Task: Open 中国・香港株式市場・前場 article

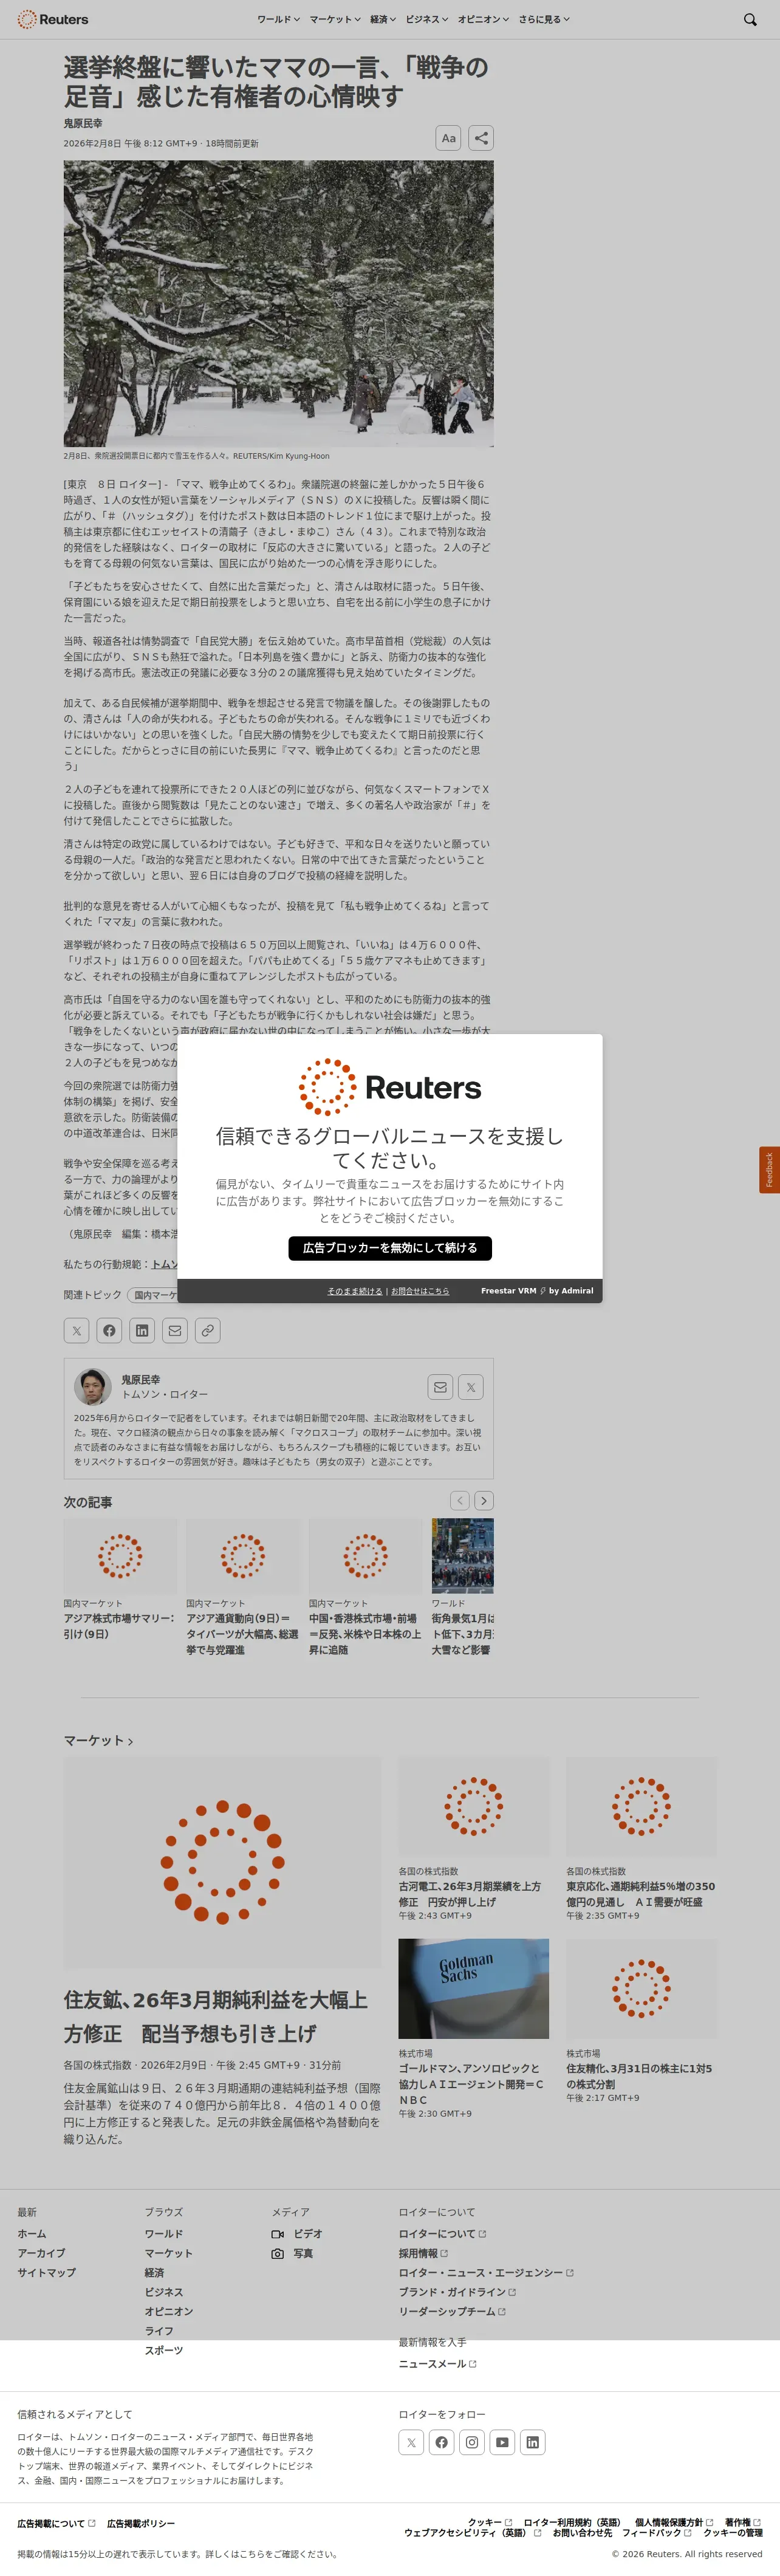Action: pos(365,1634)
